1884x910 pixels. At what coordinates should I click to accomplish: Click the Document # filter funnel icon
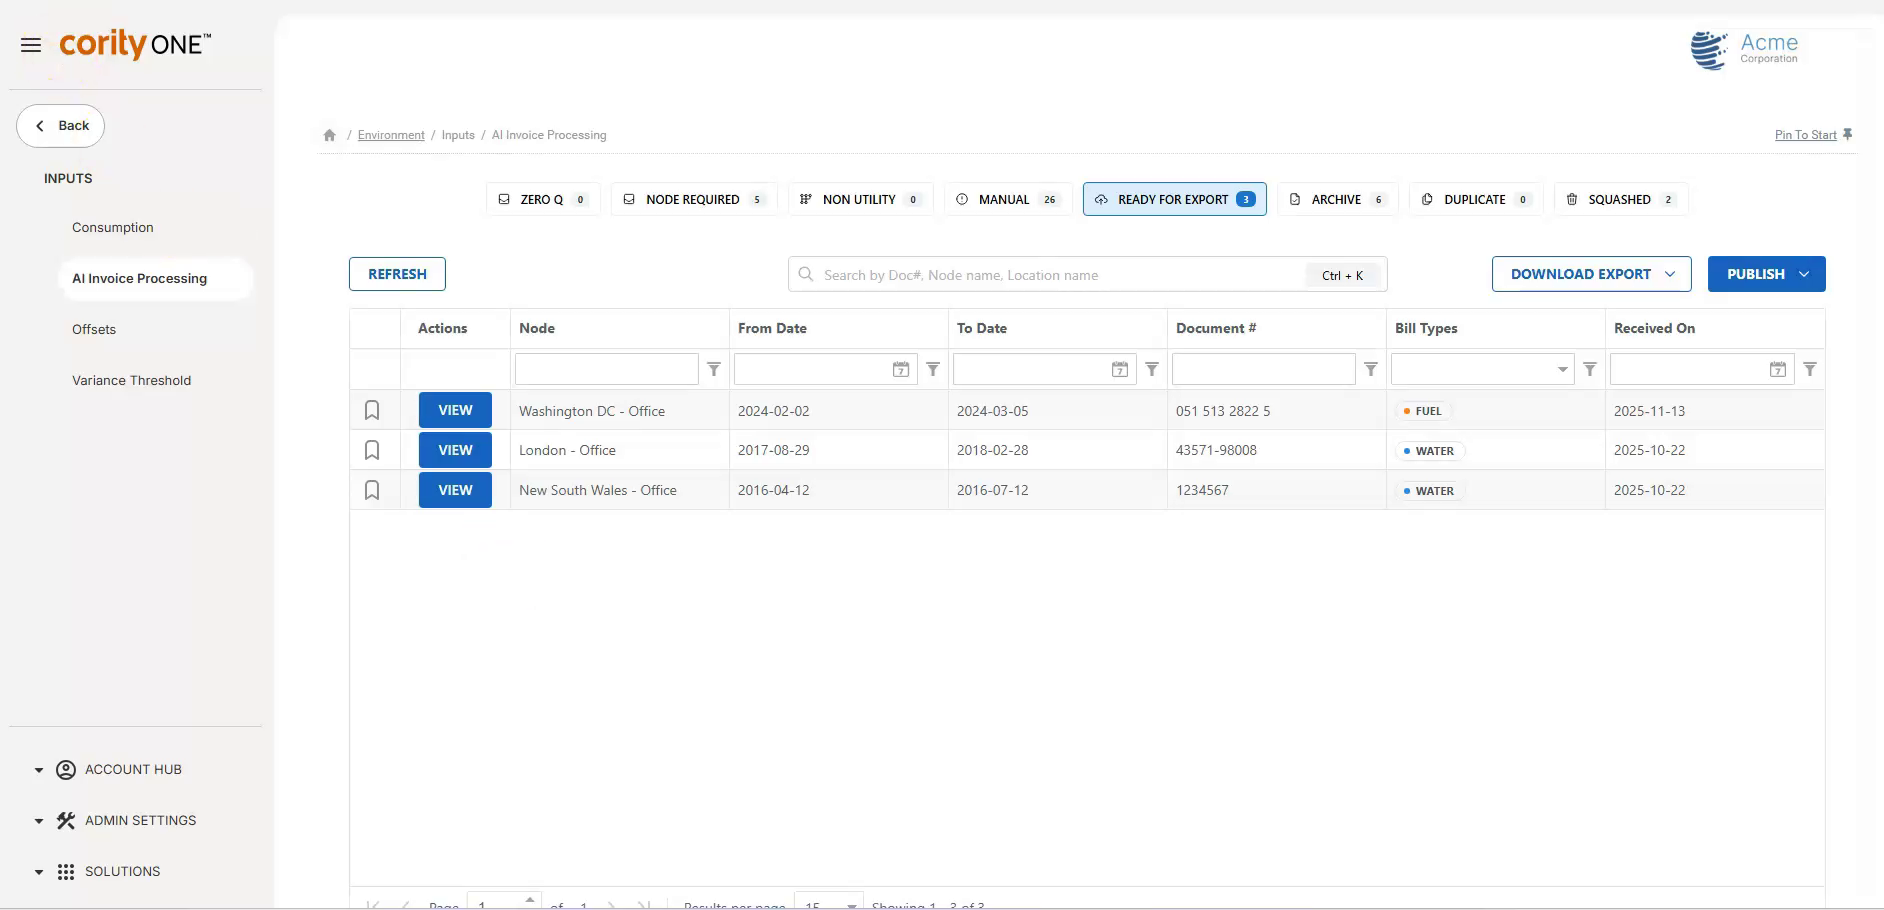(x=1370, y=369)
